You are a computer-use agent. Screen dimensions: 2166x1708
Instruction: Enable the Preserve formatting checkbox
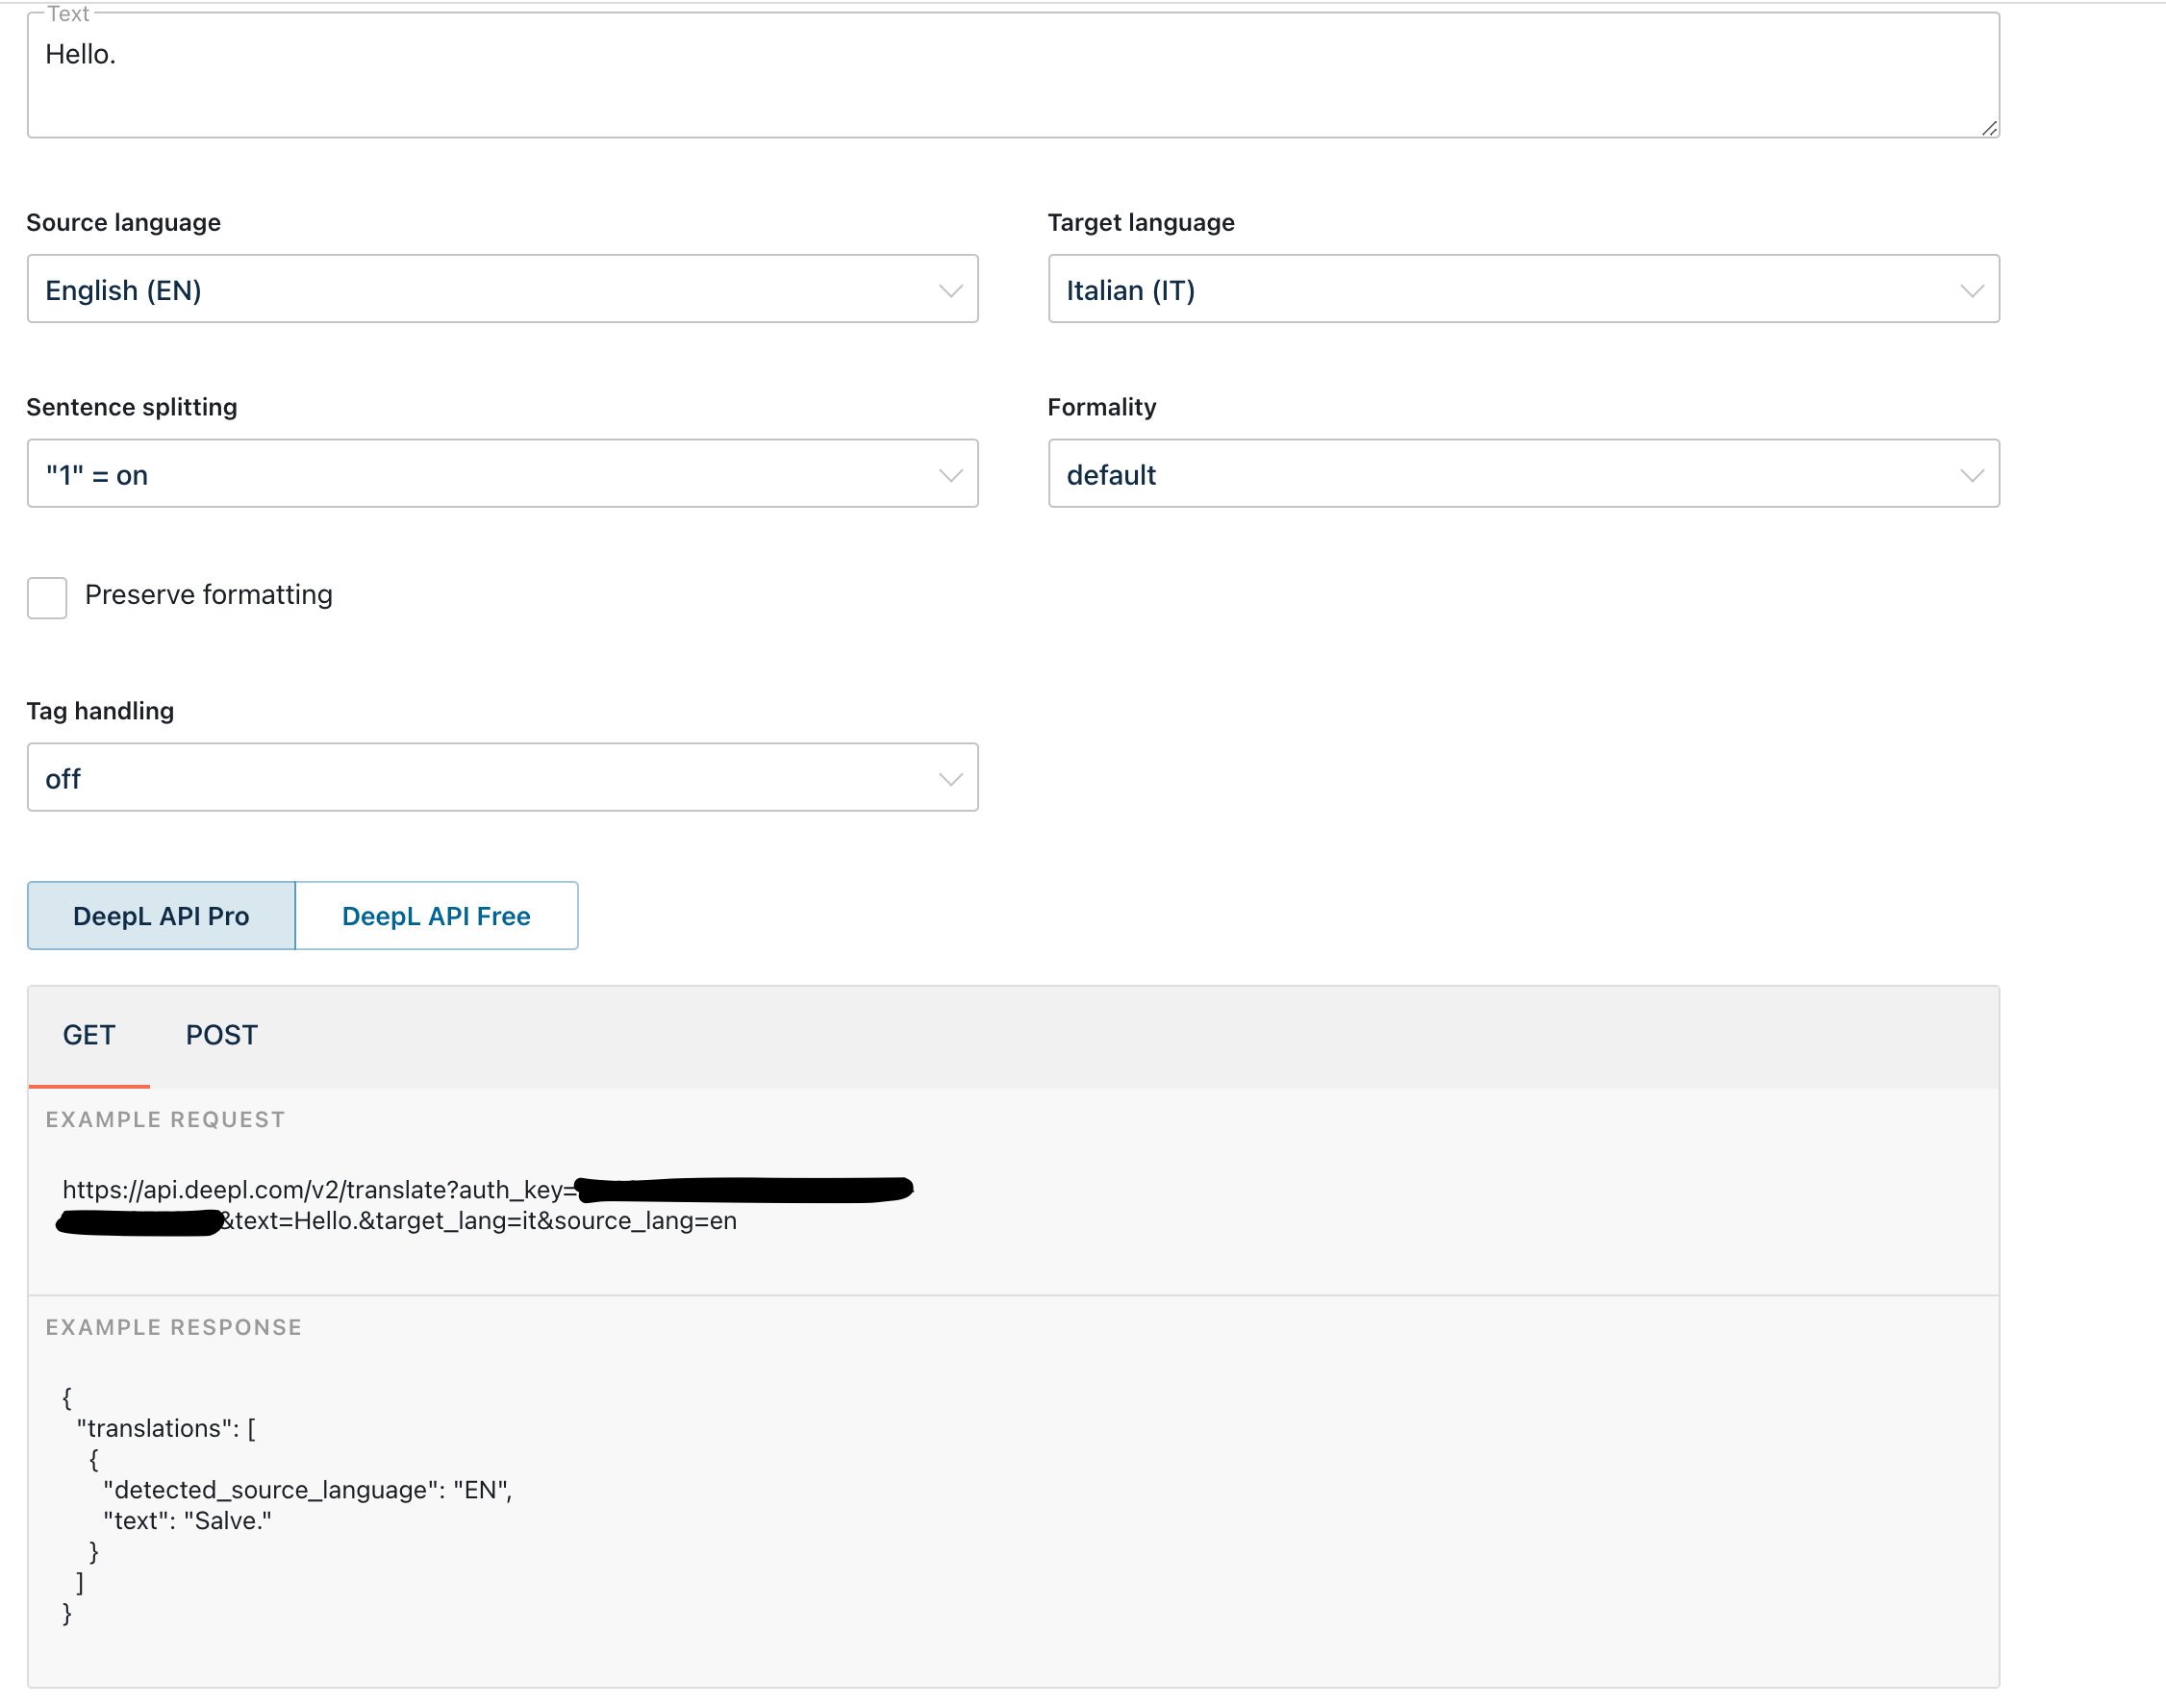tap(47, 597)
